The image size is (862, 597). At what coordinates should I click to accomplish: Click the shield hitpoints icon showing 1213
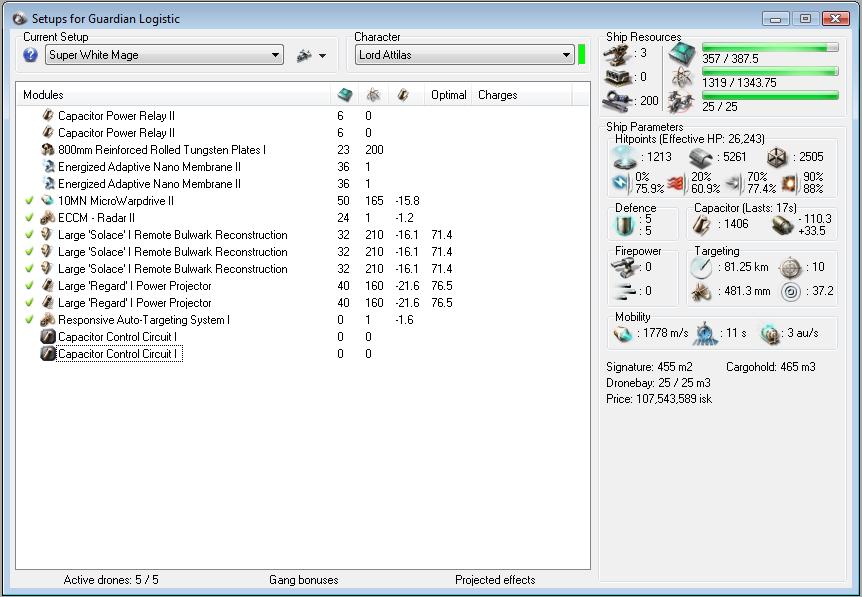pos(625,157)
